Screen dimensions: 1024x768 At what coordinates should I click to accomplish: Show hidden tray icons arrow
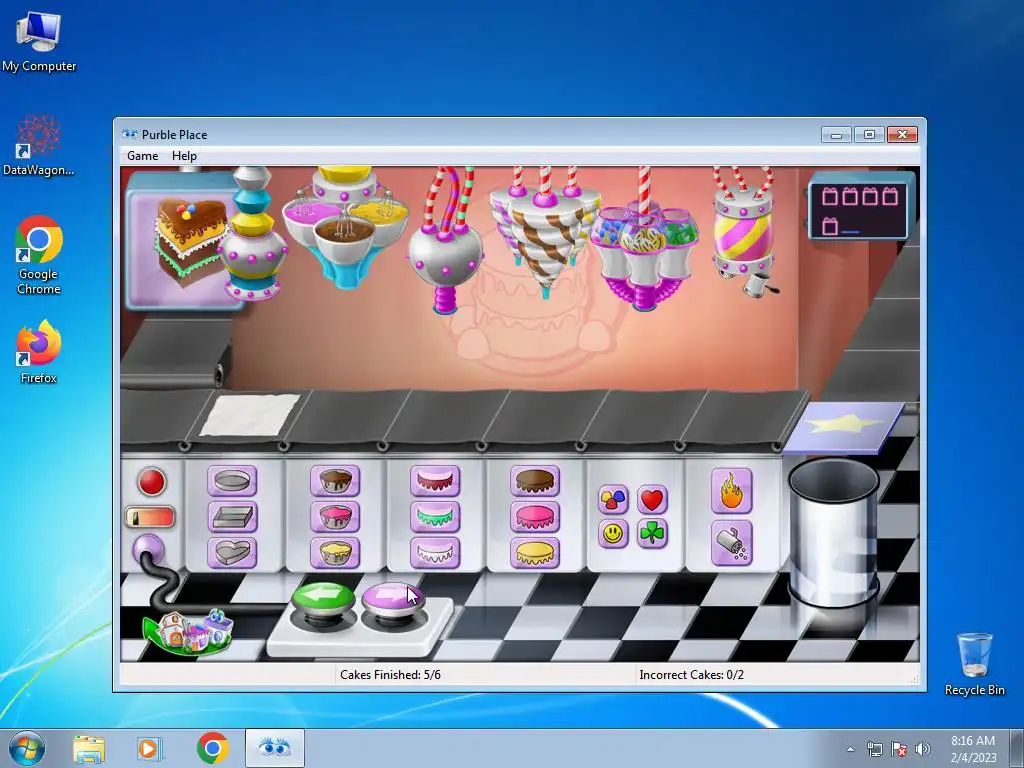click(850, 749)
